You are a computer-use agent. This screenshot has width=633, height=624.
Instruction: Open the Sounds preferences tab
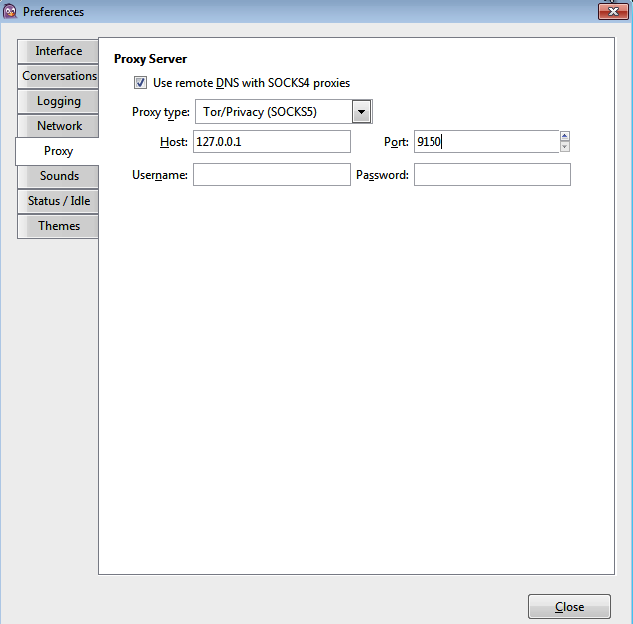click(58, 176)
